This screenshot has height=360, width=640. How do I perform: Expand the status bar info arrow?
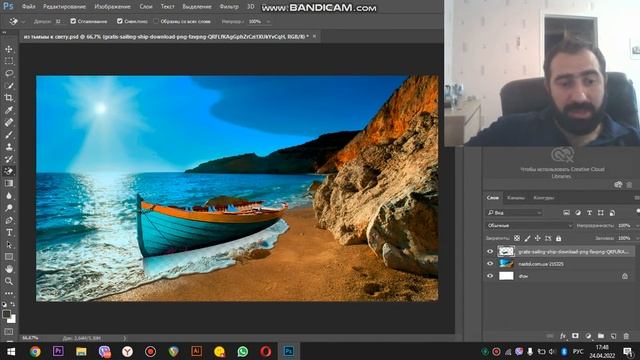click(124, 338)
